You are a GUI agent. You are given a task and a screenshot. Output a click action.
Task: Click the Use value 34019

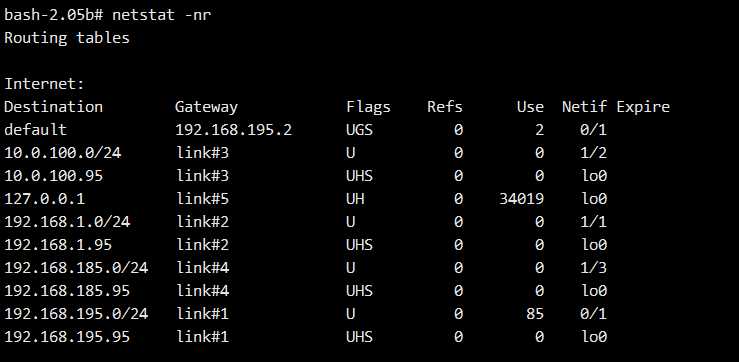(522, 199)
